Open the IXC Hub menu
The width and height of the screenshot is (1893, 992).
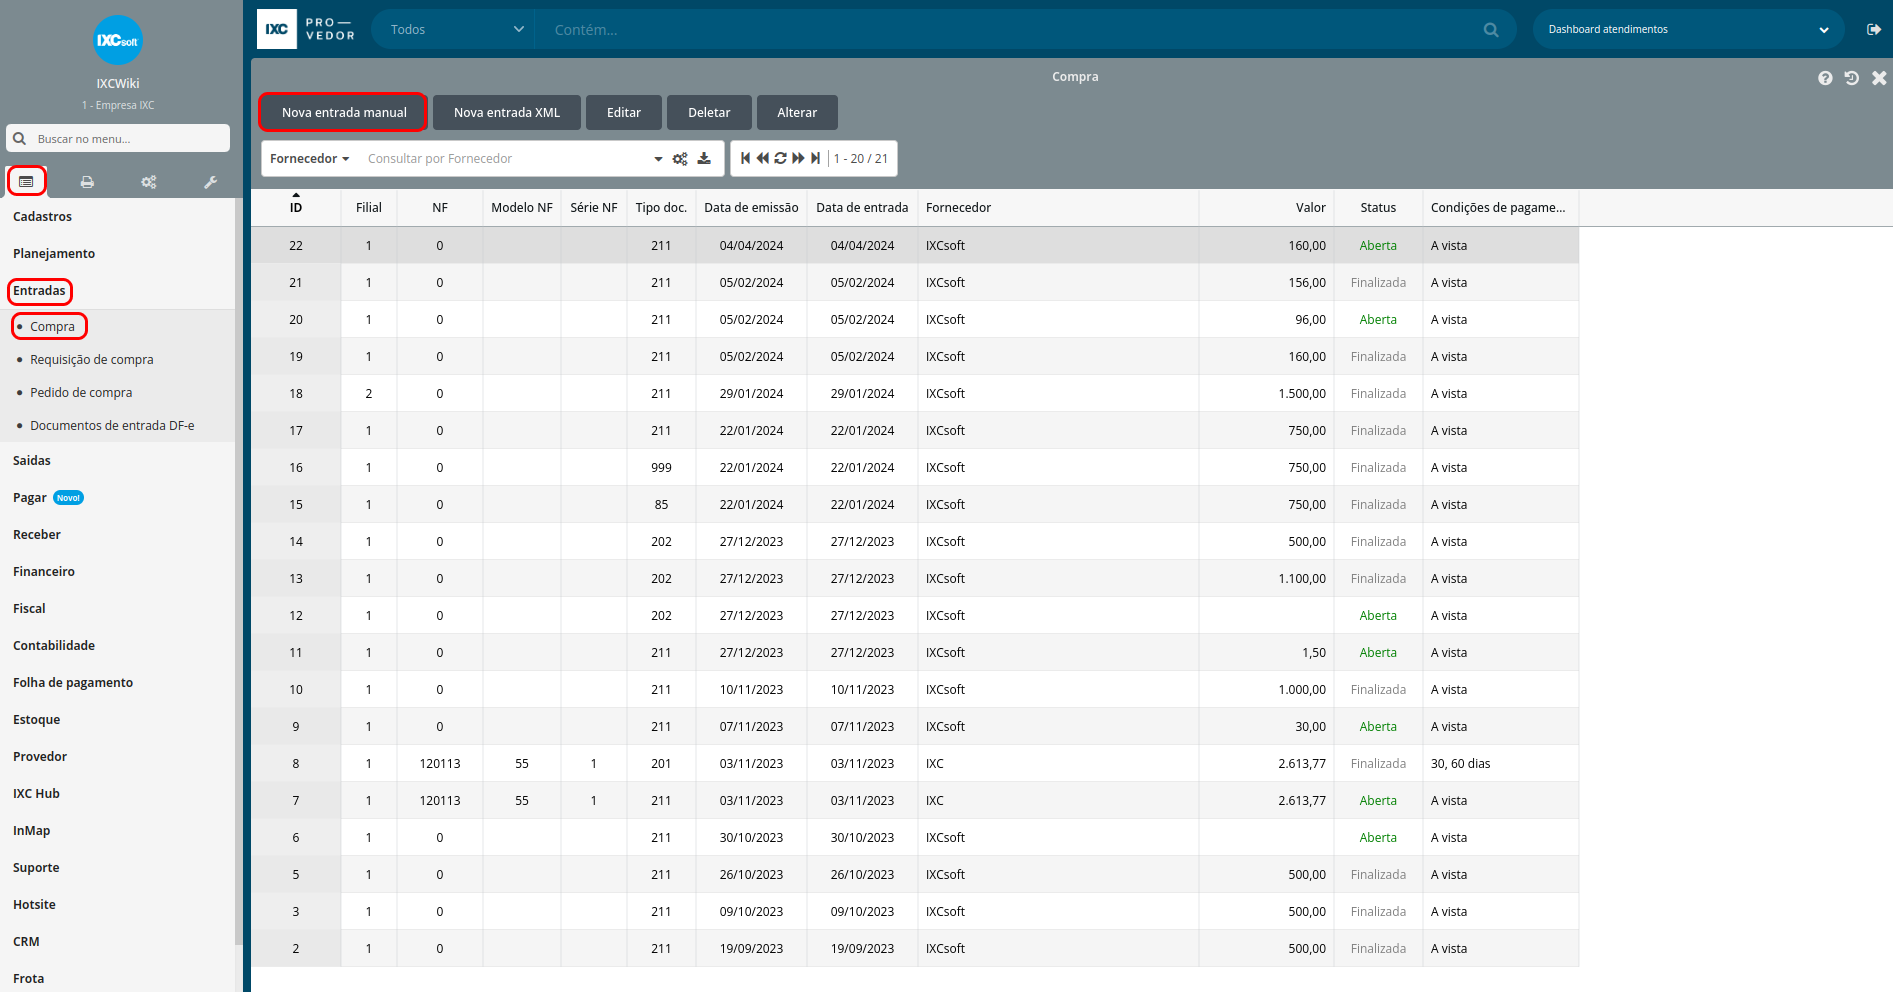pos(36,794)
